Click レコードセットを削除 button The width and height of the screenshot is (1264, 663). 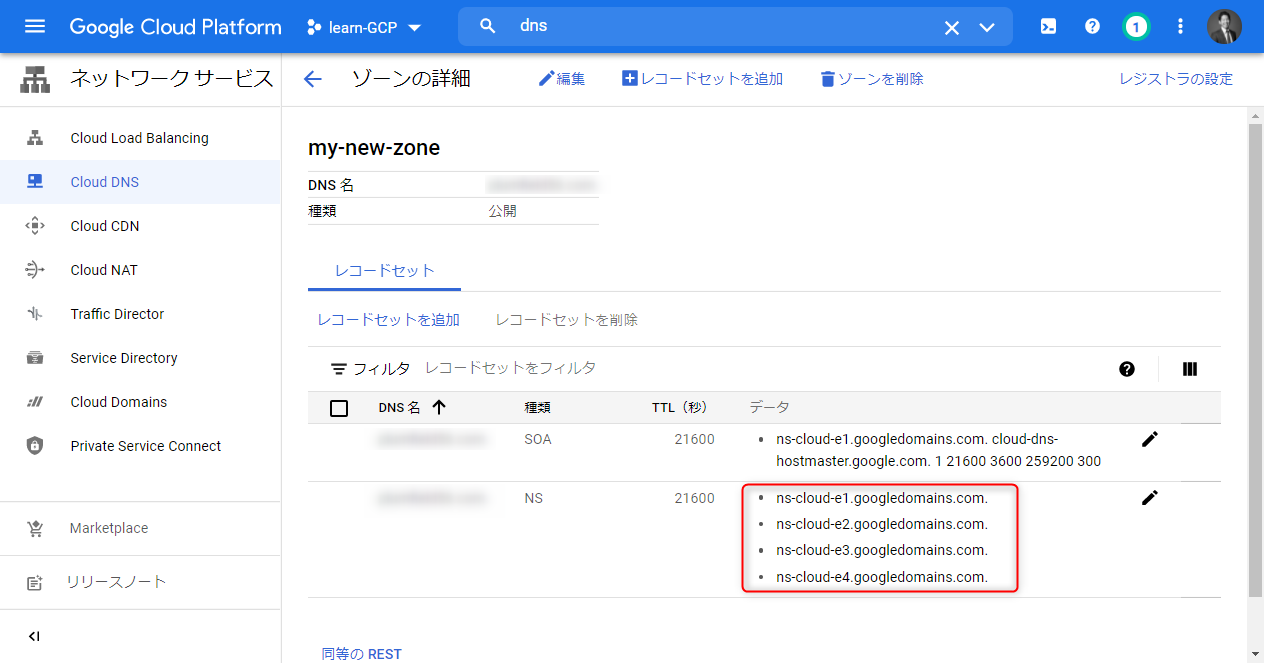(x=567, y=320)
